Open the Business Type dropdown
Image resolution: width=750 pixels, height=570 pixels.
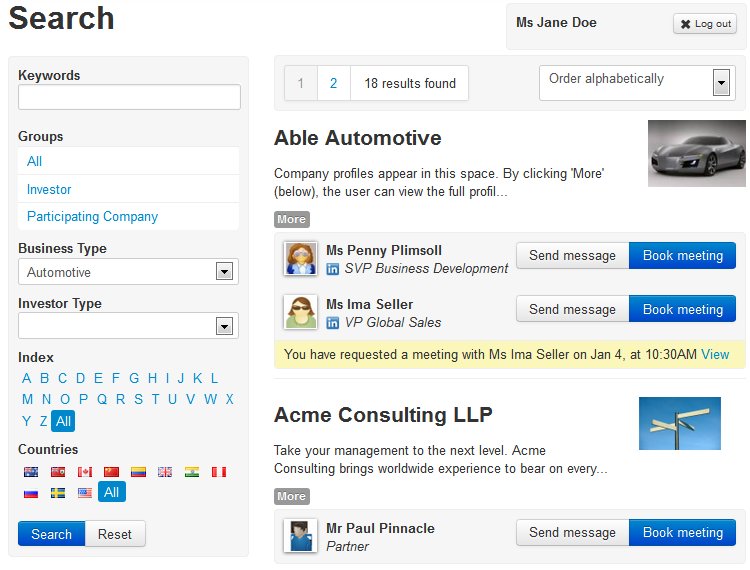128,272
